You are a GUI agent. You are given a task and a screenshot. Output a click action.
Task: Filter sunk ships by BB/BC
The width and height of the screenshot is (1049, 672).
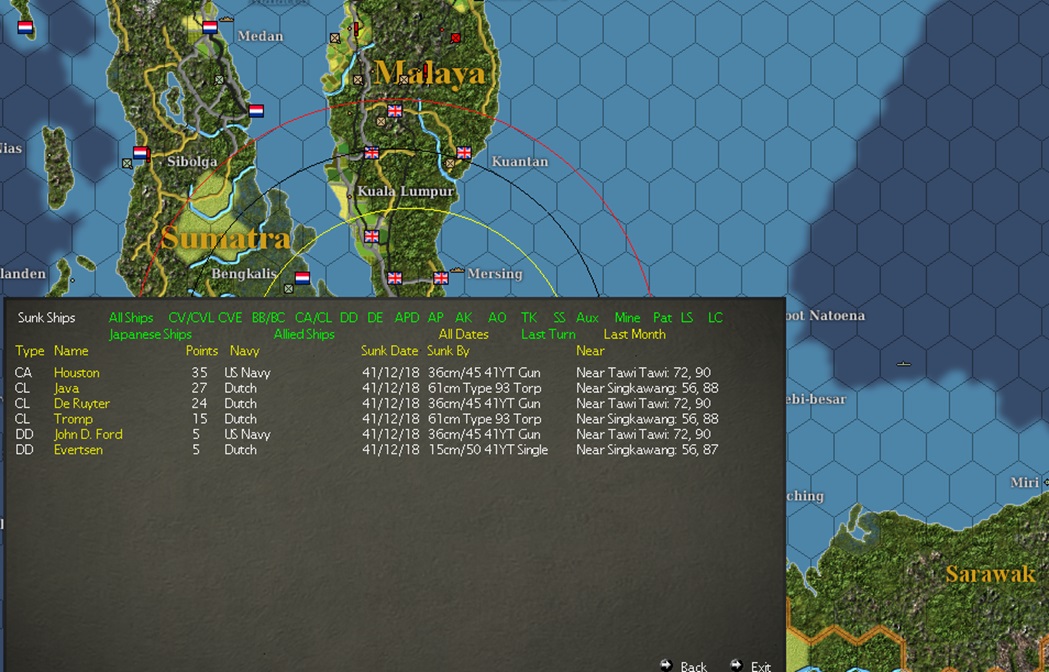(268, 317)
